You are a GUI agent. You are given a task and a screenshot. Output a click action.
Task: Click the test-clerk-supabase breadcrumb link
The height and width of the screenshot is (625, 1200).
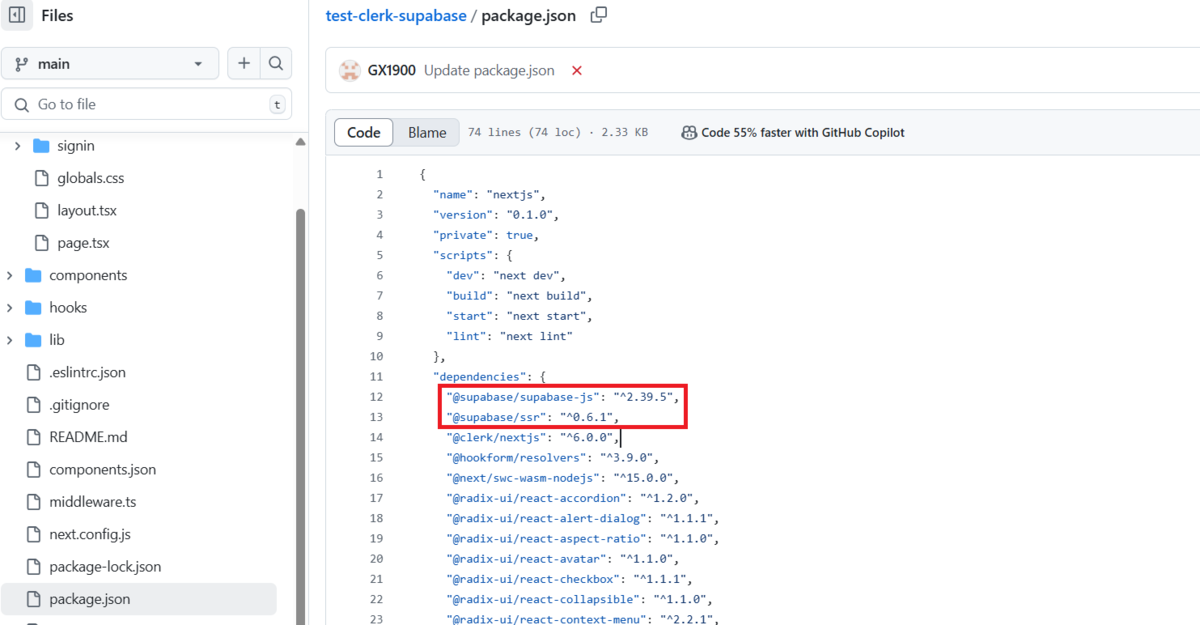(x=396, y=16)
